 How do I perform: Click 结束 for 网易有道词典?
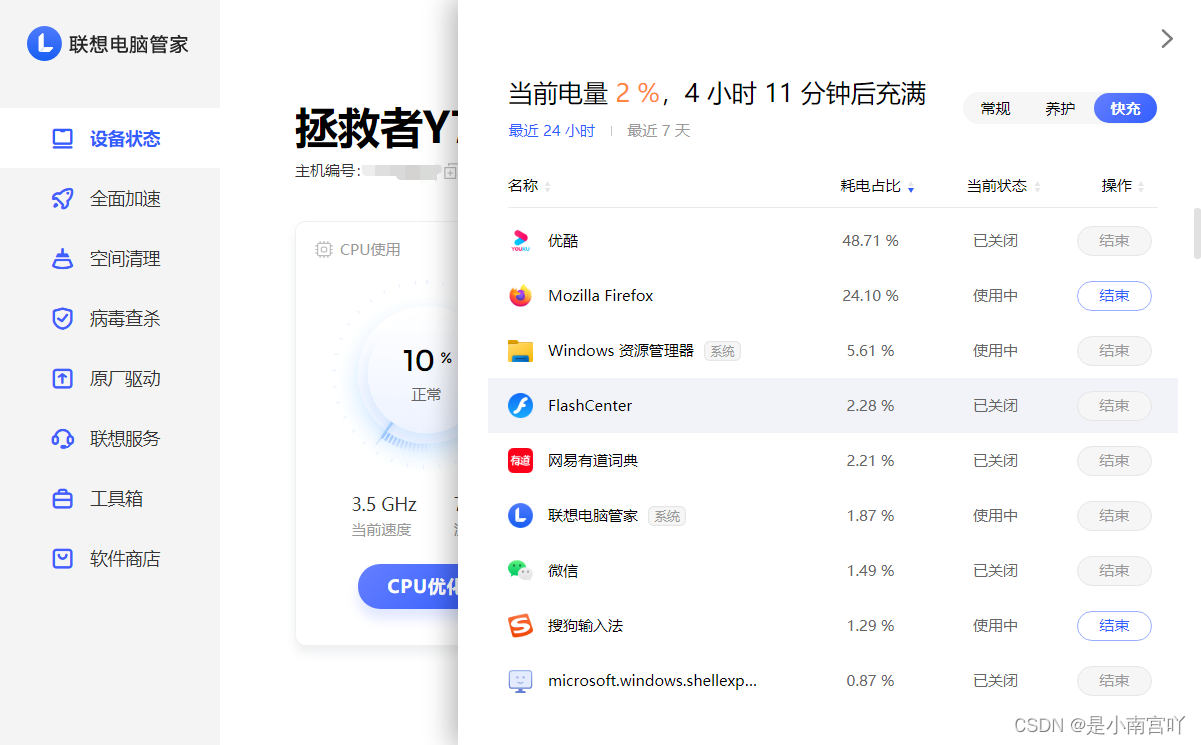[1114, 461]
